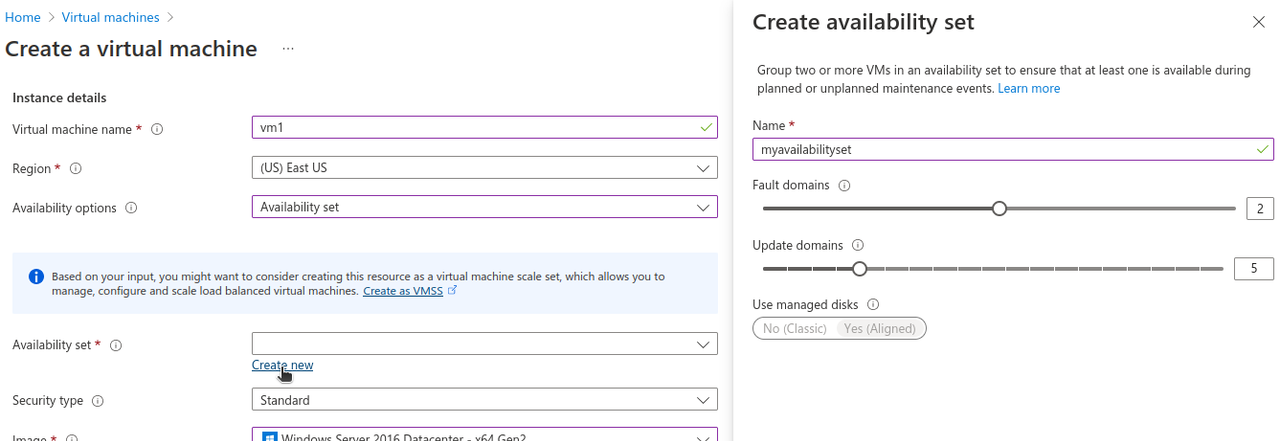Image resolution: width=1280 pixels, height=441 pixels.
Task: Click info icon beside Availability options
Action: [x=131, y=208]
